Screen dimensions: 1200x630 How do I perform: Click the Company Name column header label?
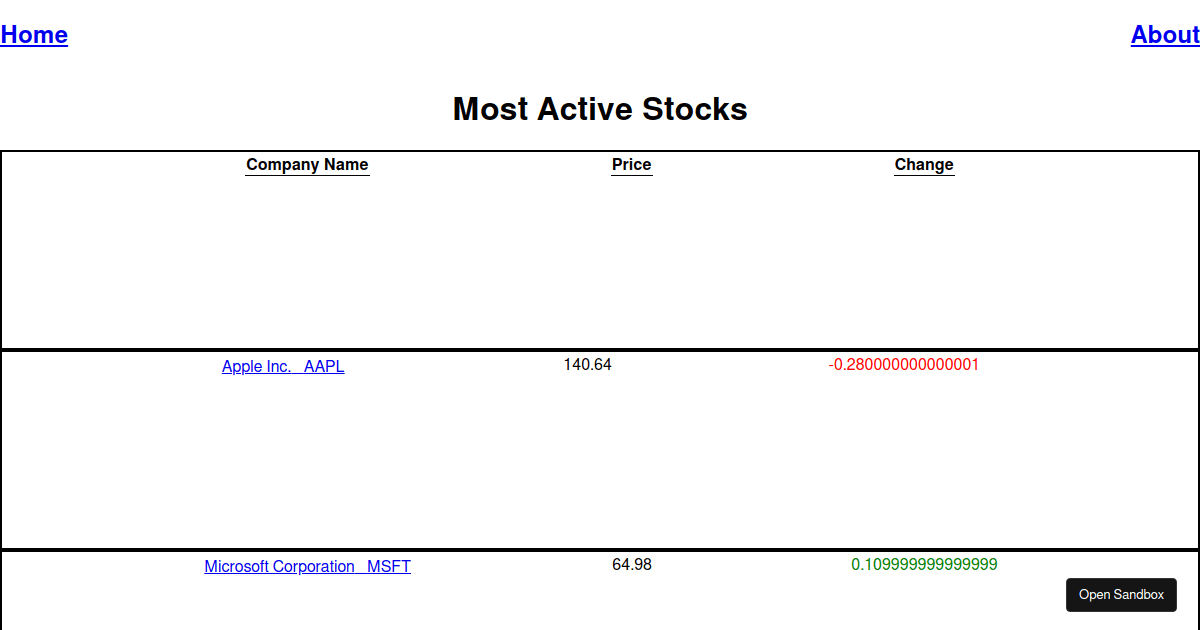tap(307, 164)
